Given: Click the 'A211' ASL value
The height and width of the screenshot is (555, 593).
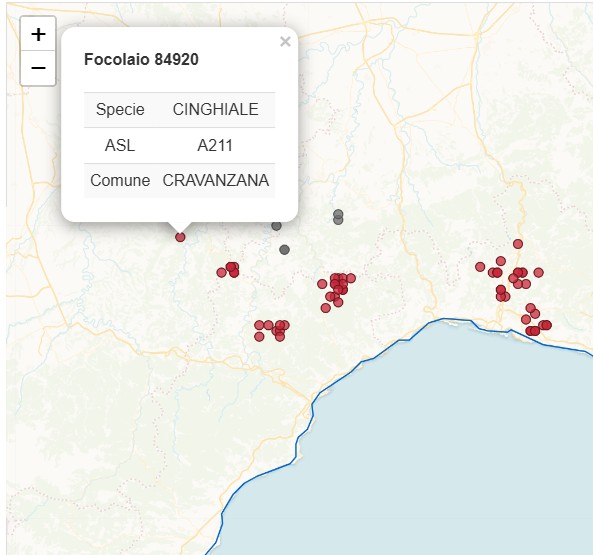Looking at the screenshot, I should tap(215, 146).
